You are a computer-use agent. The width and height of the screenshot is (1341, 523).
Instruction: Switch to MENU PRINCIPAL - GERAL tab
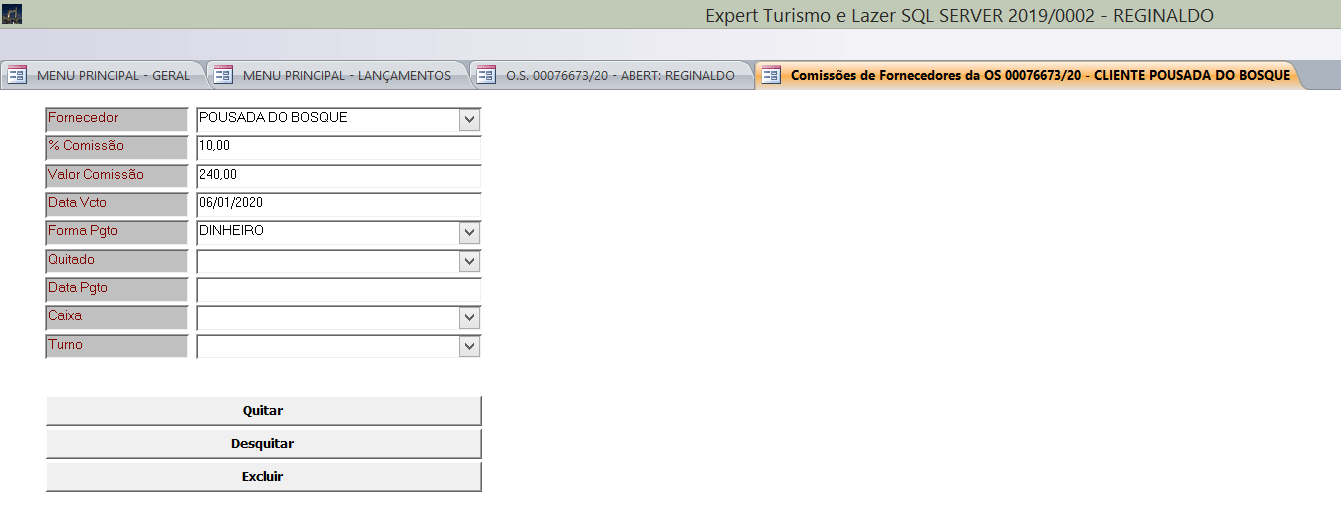(112, 75)
